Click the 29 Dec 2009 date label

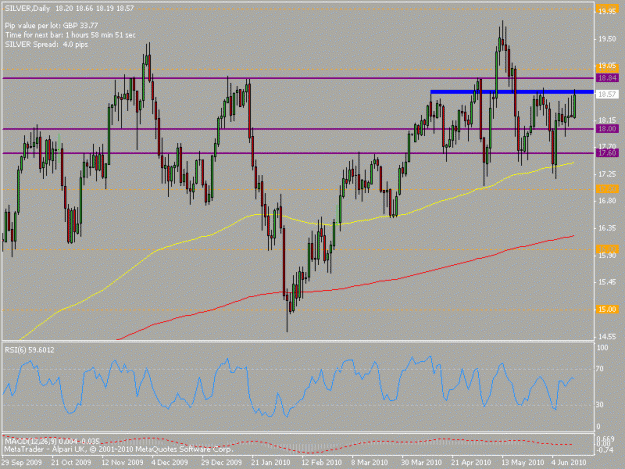221,462
